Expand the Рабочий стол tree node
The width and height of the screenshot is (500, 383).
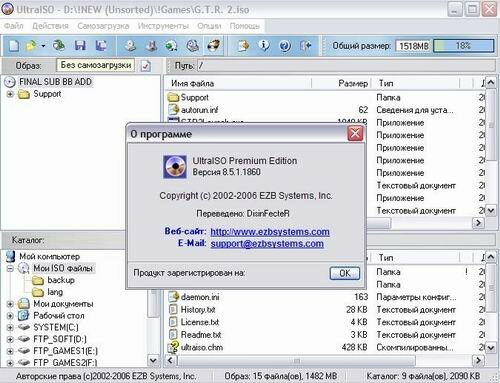[x=10, y=316]
